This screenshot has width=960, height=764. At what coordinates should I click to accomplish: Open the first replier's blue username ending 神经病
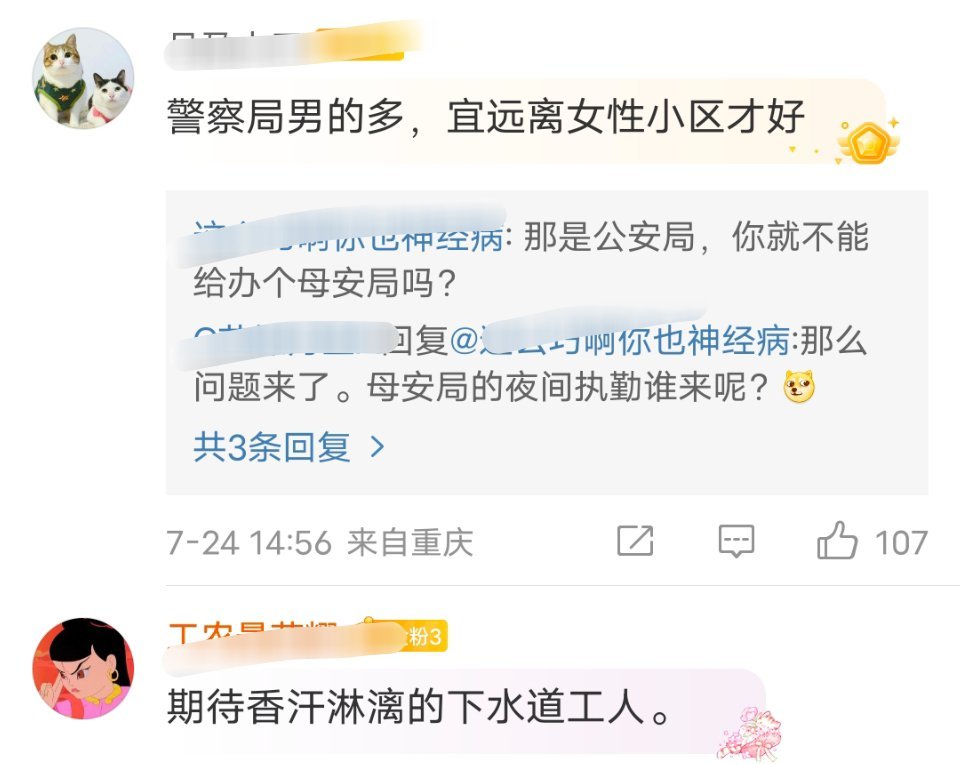click(x=348, y=238)
